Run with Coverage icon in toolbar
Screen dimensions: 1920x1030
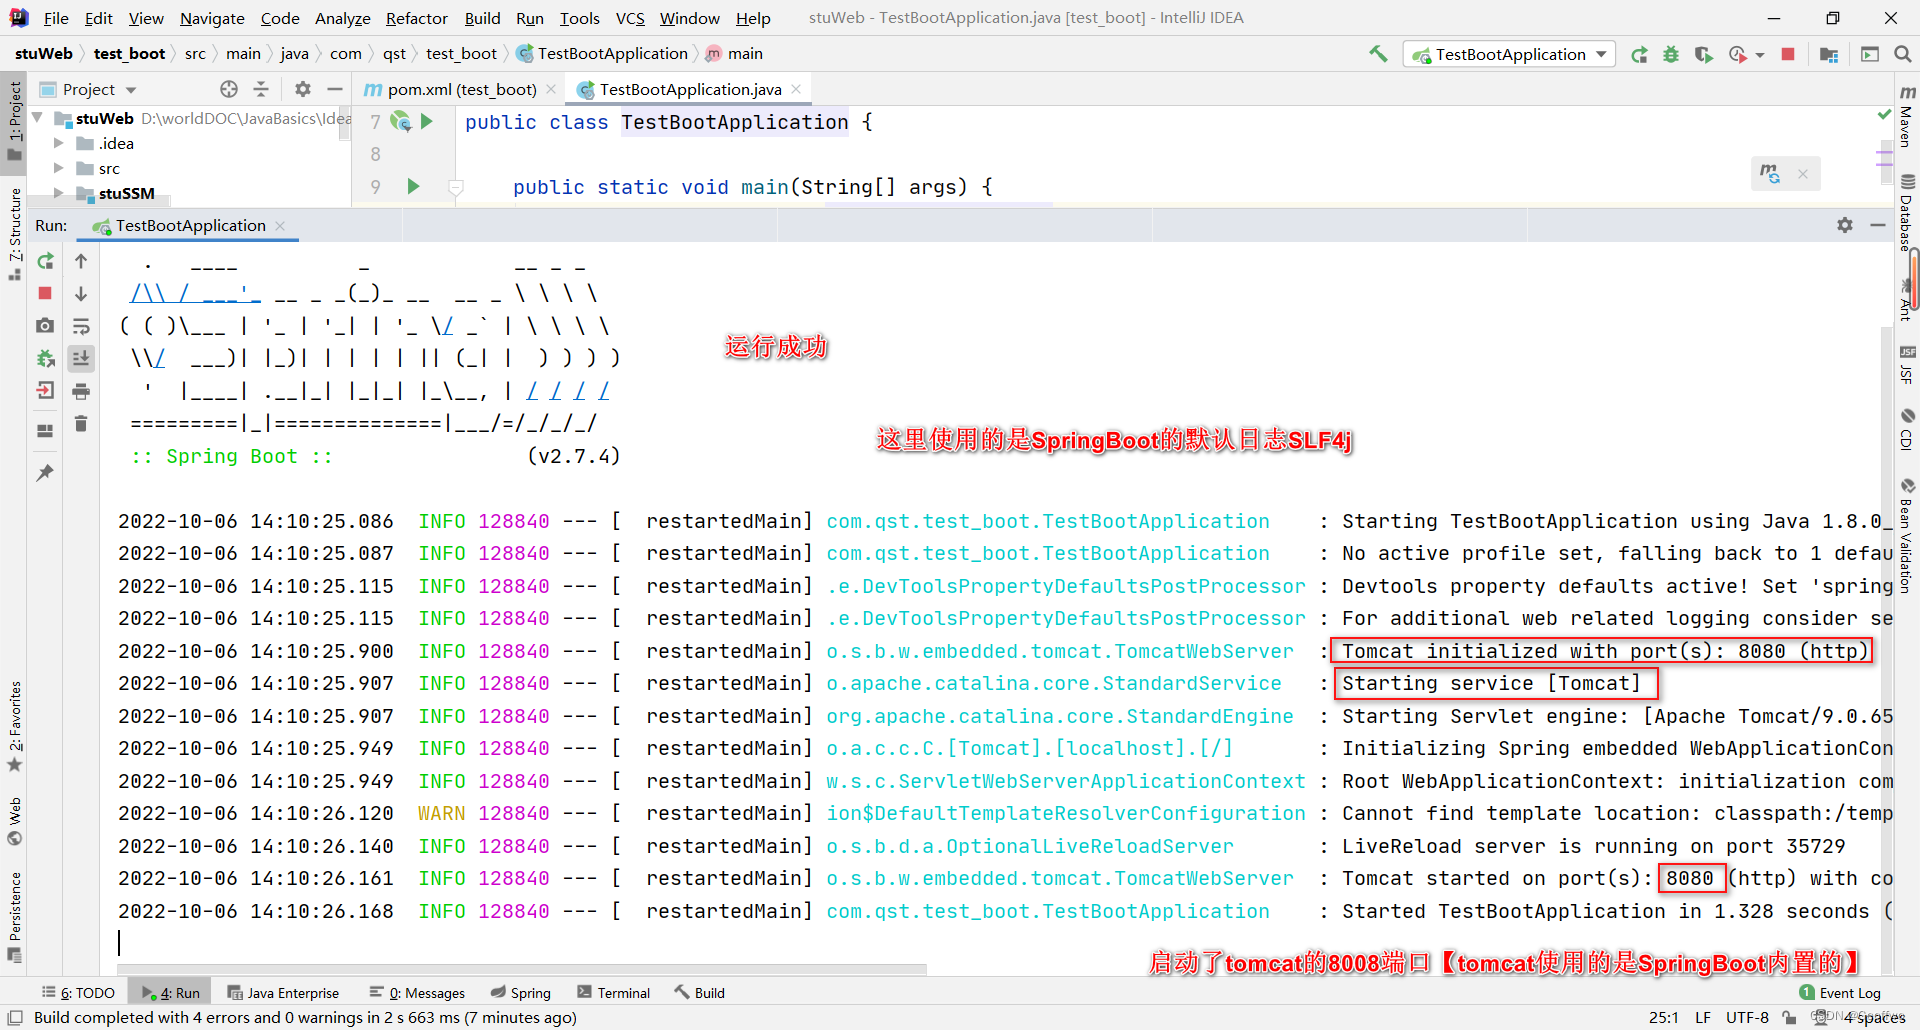(1704, 54)
